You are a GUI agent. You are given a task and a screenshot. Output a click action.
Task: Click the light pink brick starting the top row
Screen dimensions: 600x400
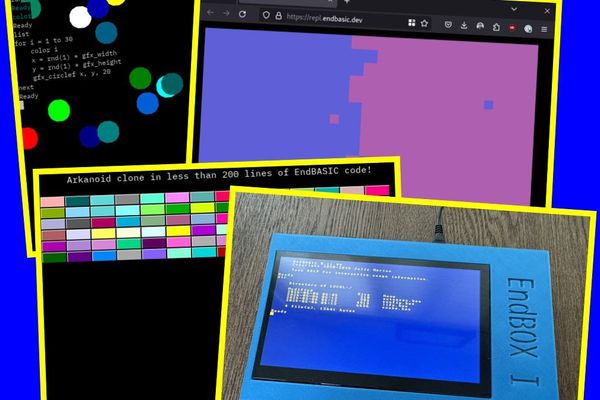[52, 202]
